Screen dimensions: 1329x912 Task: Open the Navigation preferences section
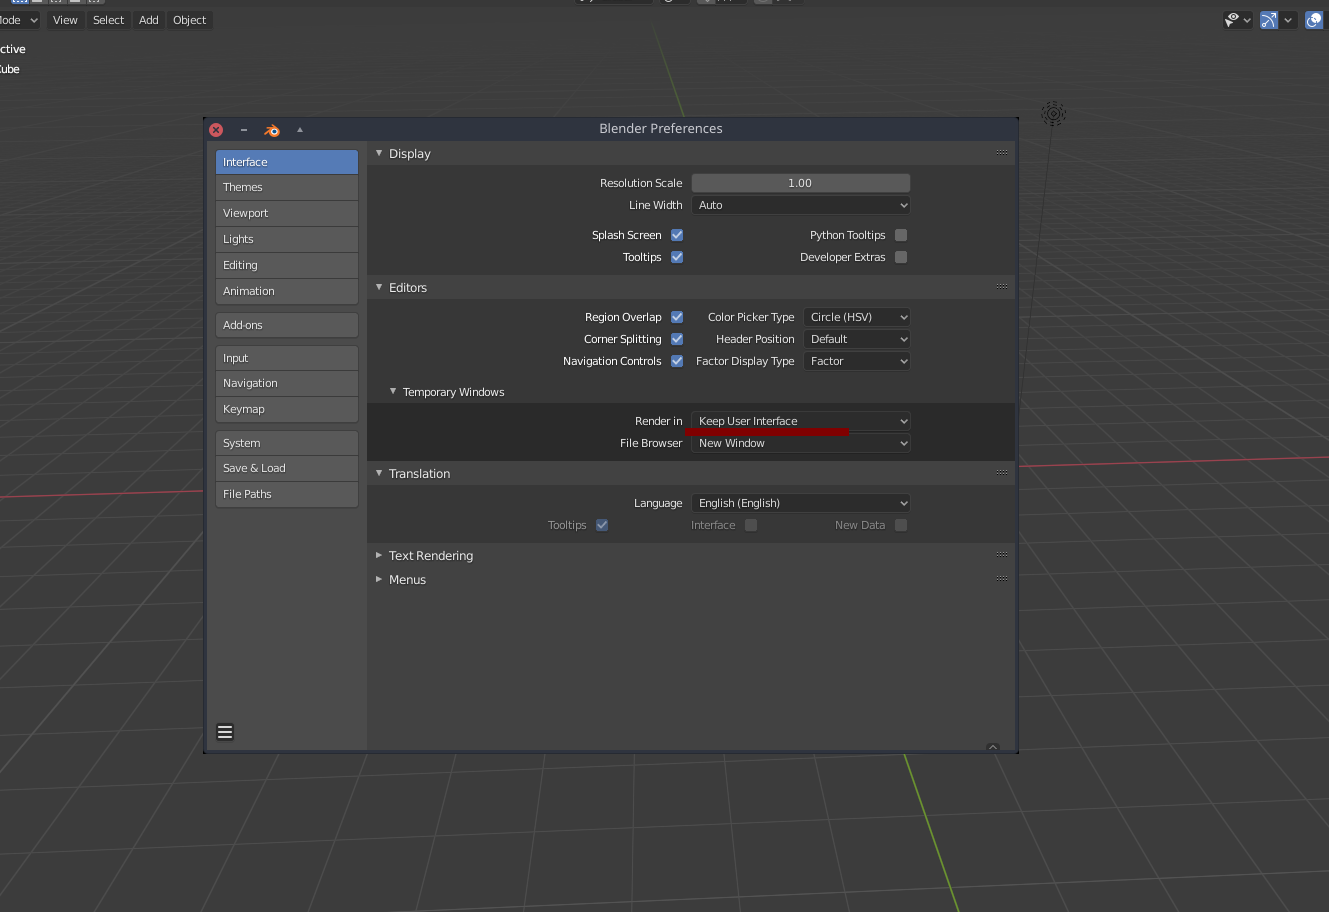pos(287,383)
